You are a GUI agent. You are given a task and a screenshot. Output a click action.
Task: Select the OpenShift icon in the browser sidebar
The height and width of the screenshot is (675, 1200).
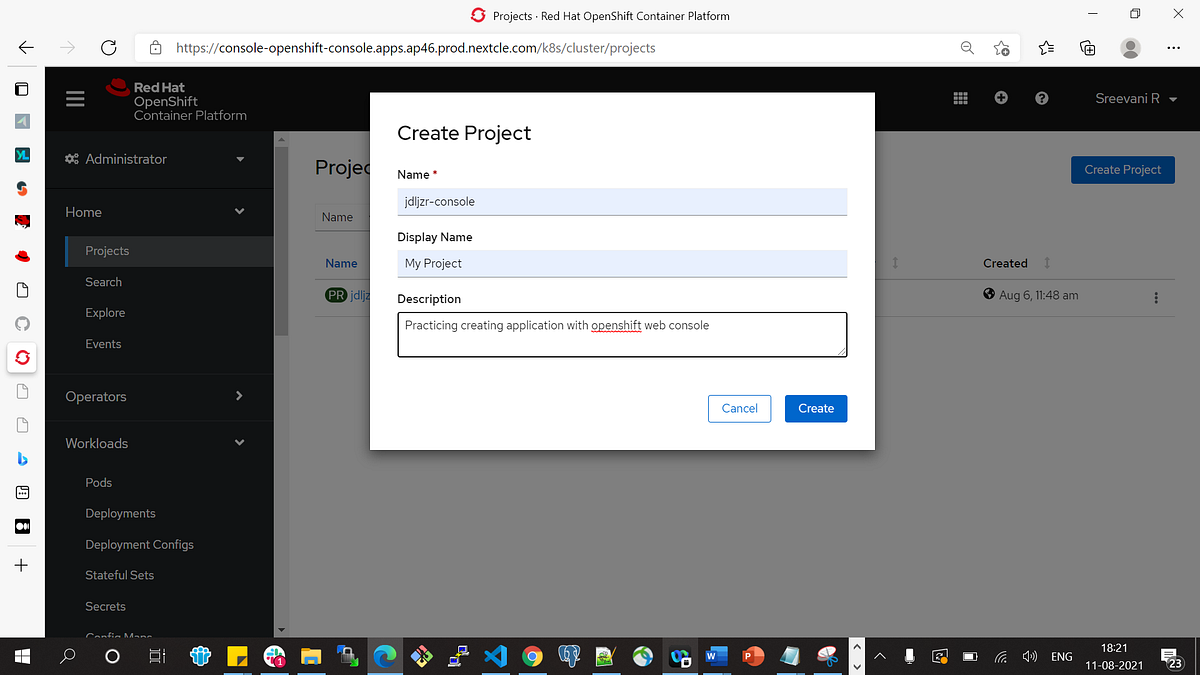[x=21, y=357]
